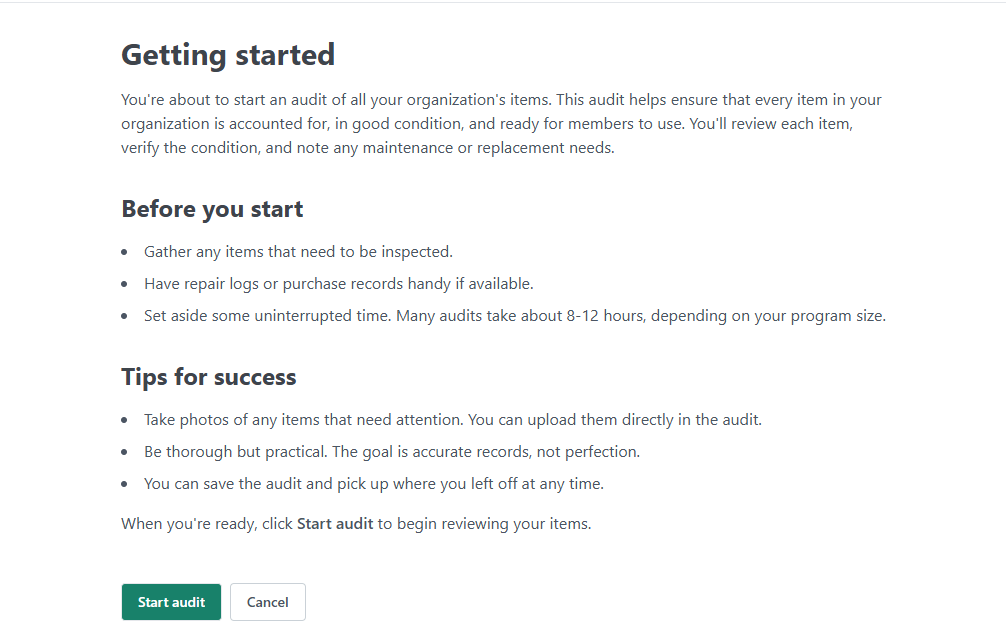Click the bullet dot beside 'Set aside some'
The height and width of the screenshot is (644, 1006).
(x=125, y=317)
